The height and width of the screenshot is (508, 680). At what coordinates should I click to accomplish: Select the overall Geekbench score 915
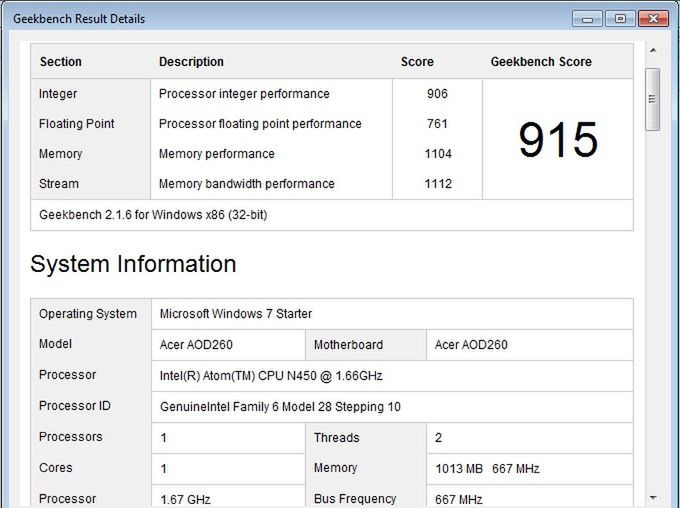click(x=558, y=140)
